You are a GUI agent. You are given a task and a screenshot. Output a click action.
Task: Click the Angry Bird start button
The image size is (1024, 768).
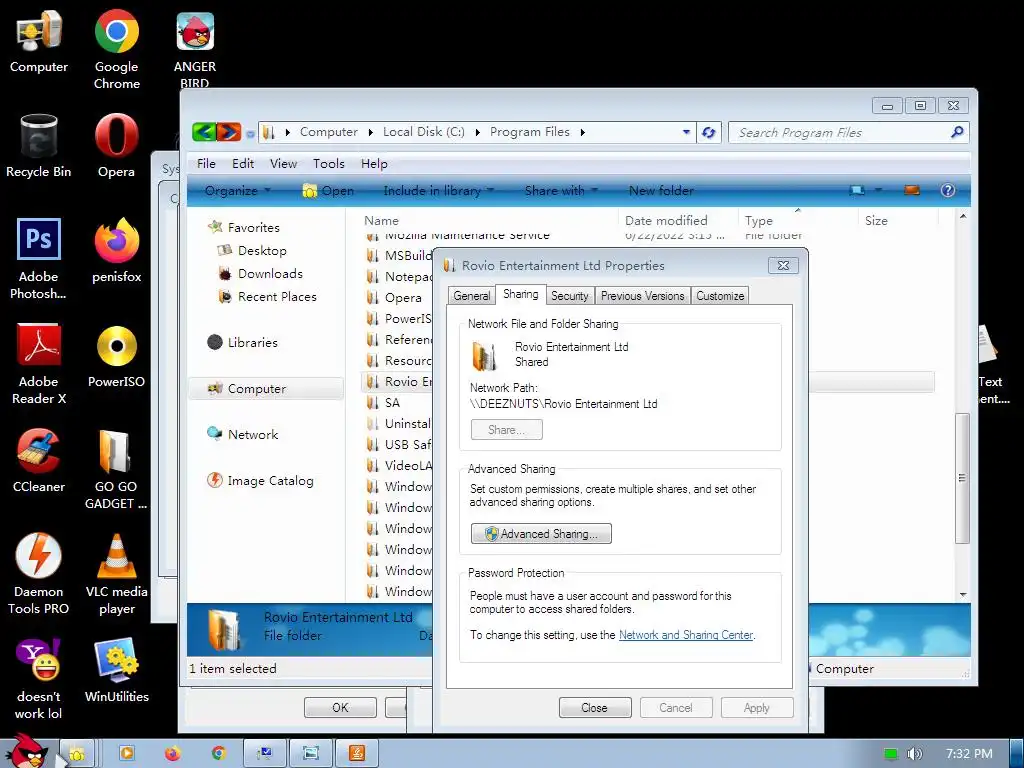(x=27, y=752)
